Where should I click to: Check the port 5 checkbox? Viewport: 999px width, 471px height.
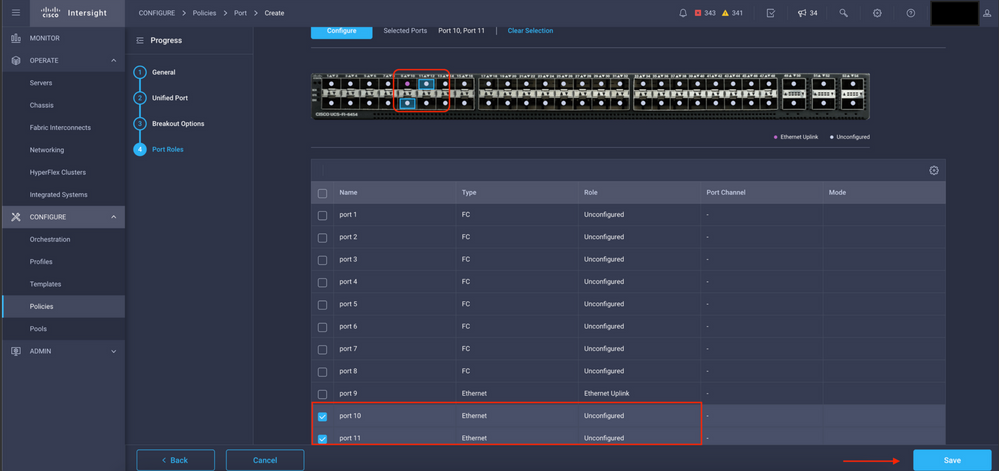[x=322, y=305]
